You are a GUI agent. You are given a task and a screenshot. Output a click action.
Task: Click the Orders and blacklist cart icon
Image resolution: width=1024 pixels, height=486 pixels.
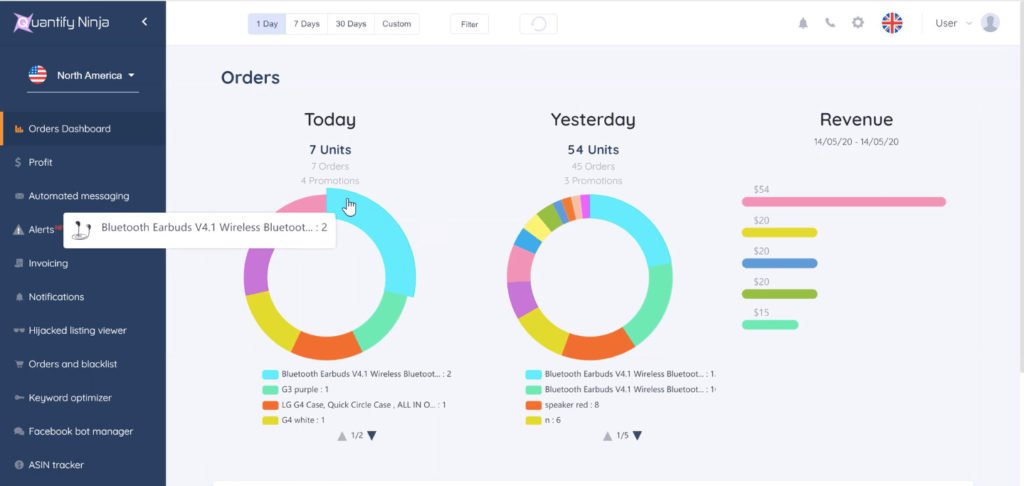19,364
